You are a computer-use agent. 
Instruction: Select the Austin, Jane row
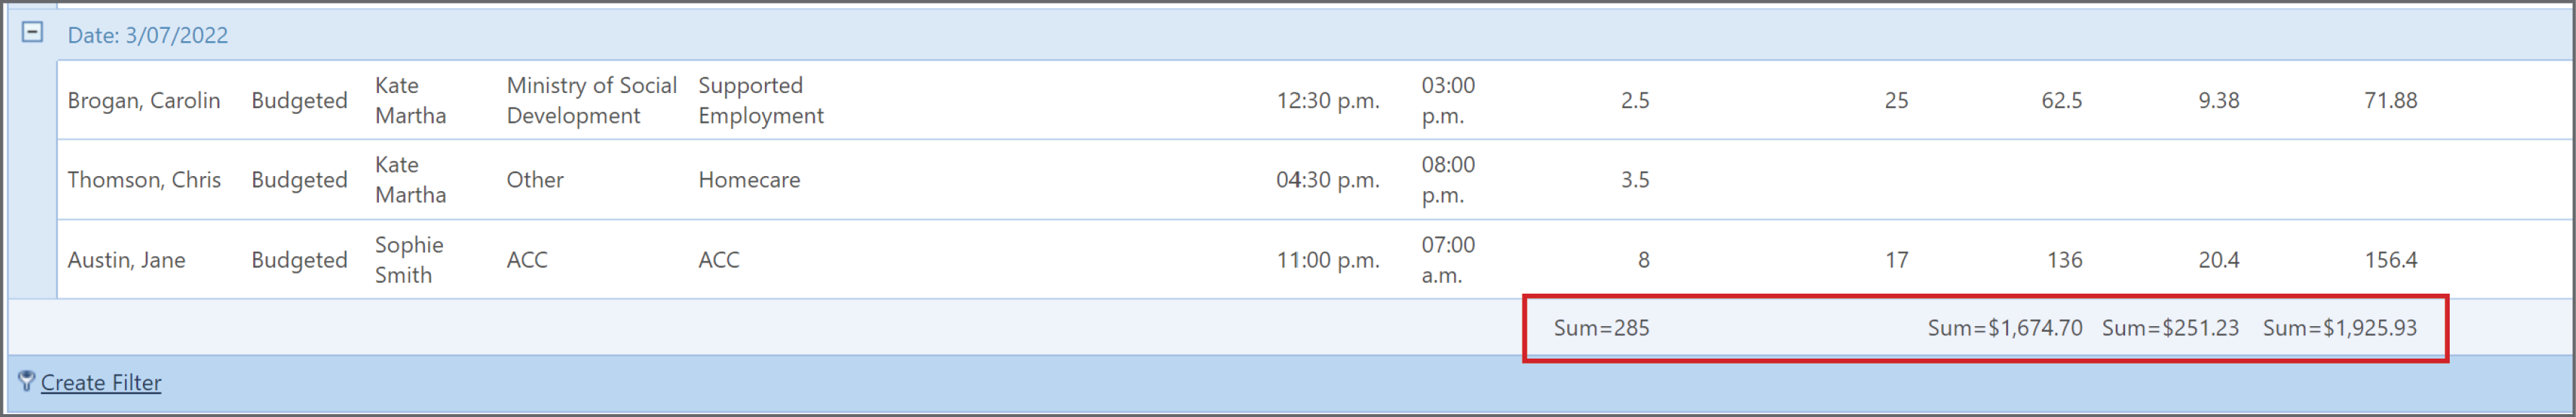click(1314, 259)
